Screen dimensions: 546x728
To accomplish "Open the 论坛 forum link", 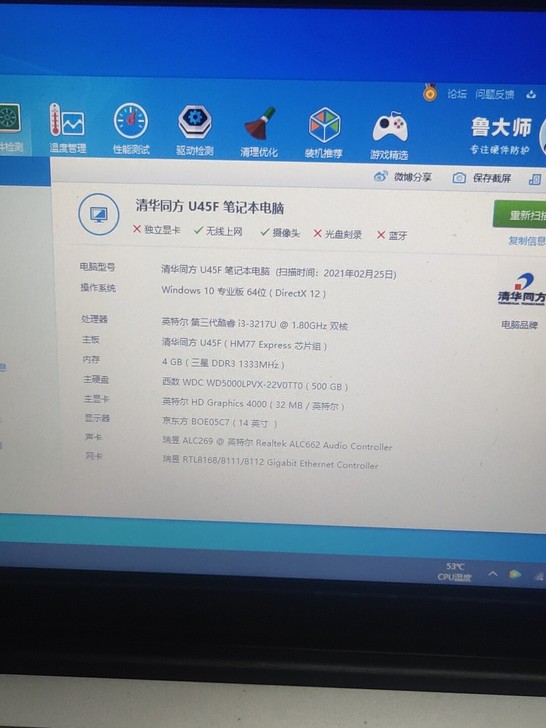I will tap(457, 94).
